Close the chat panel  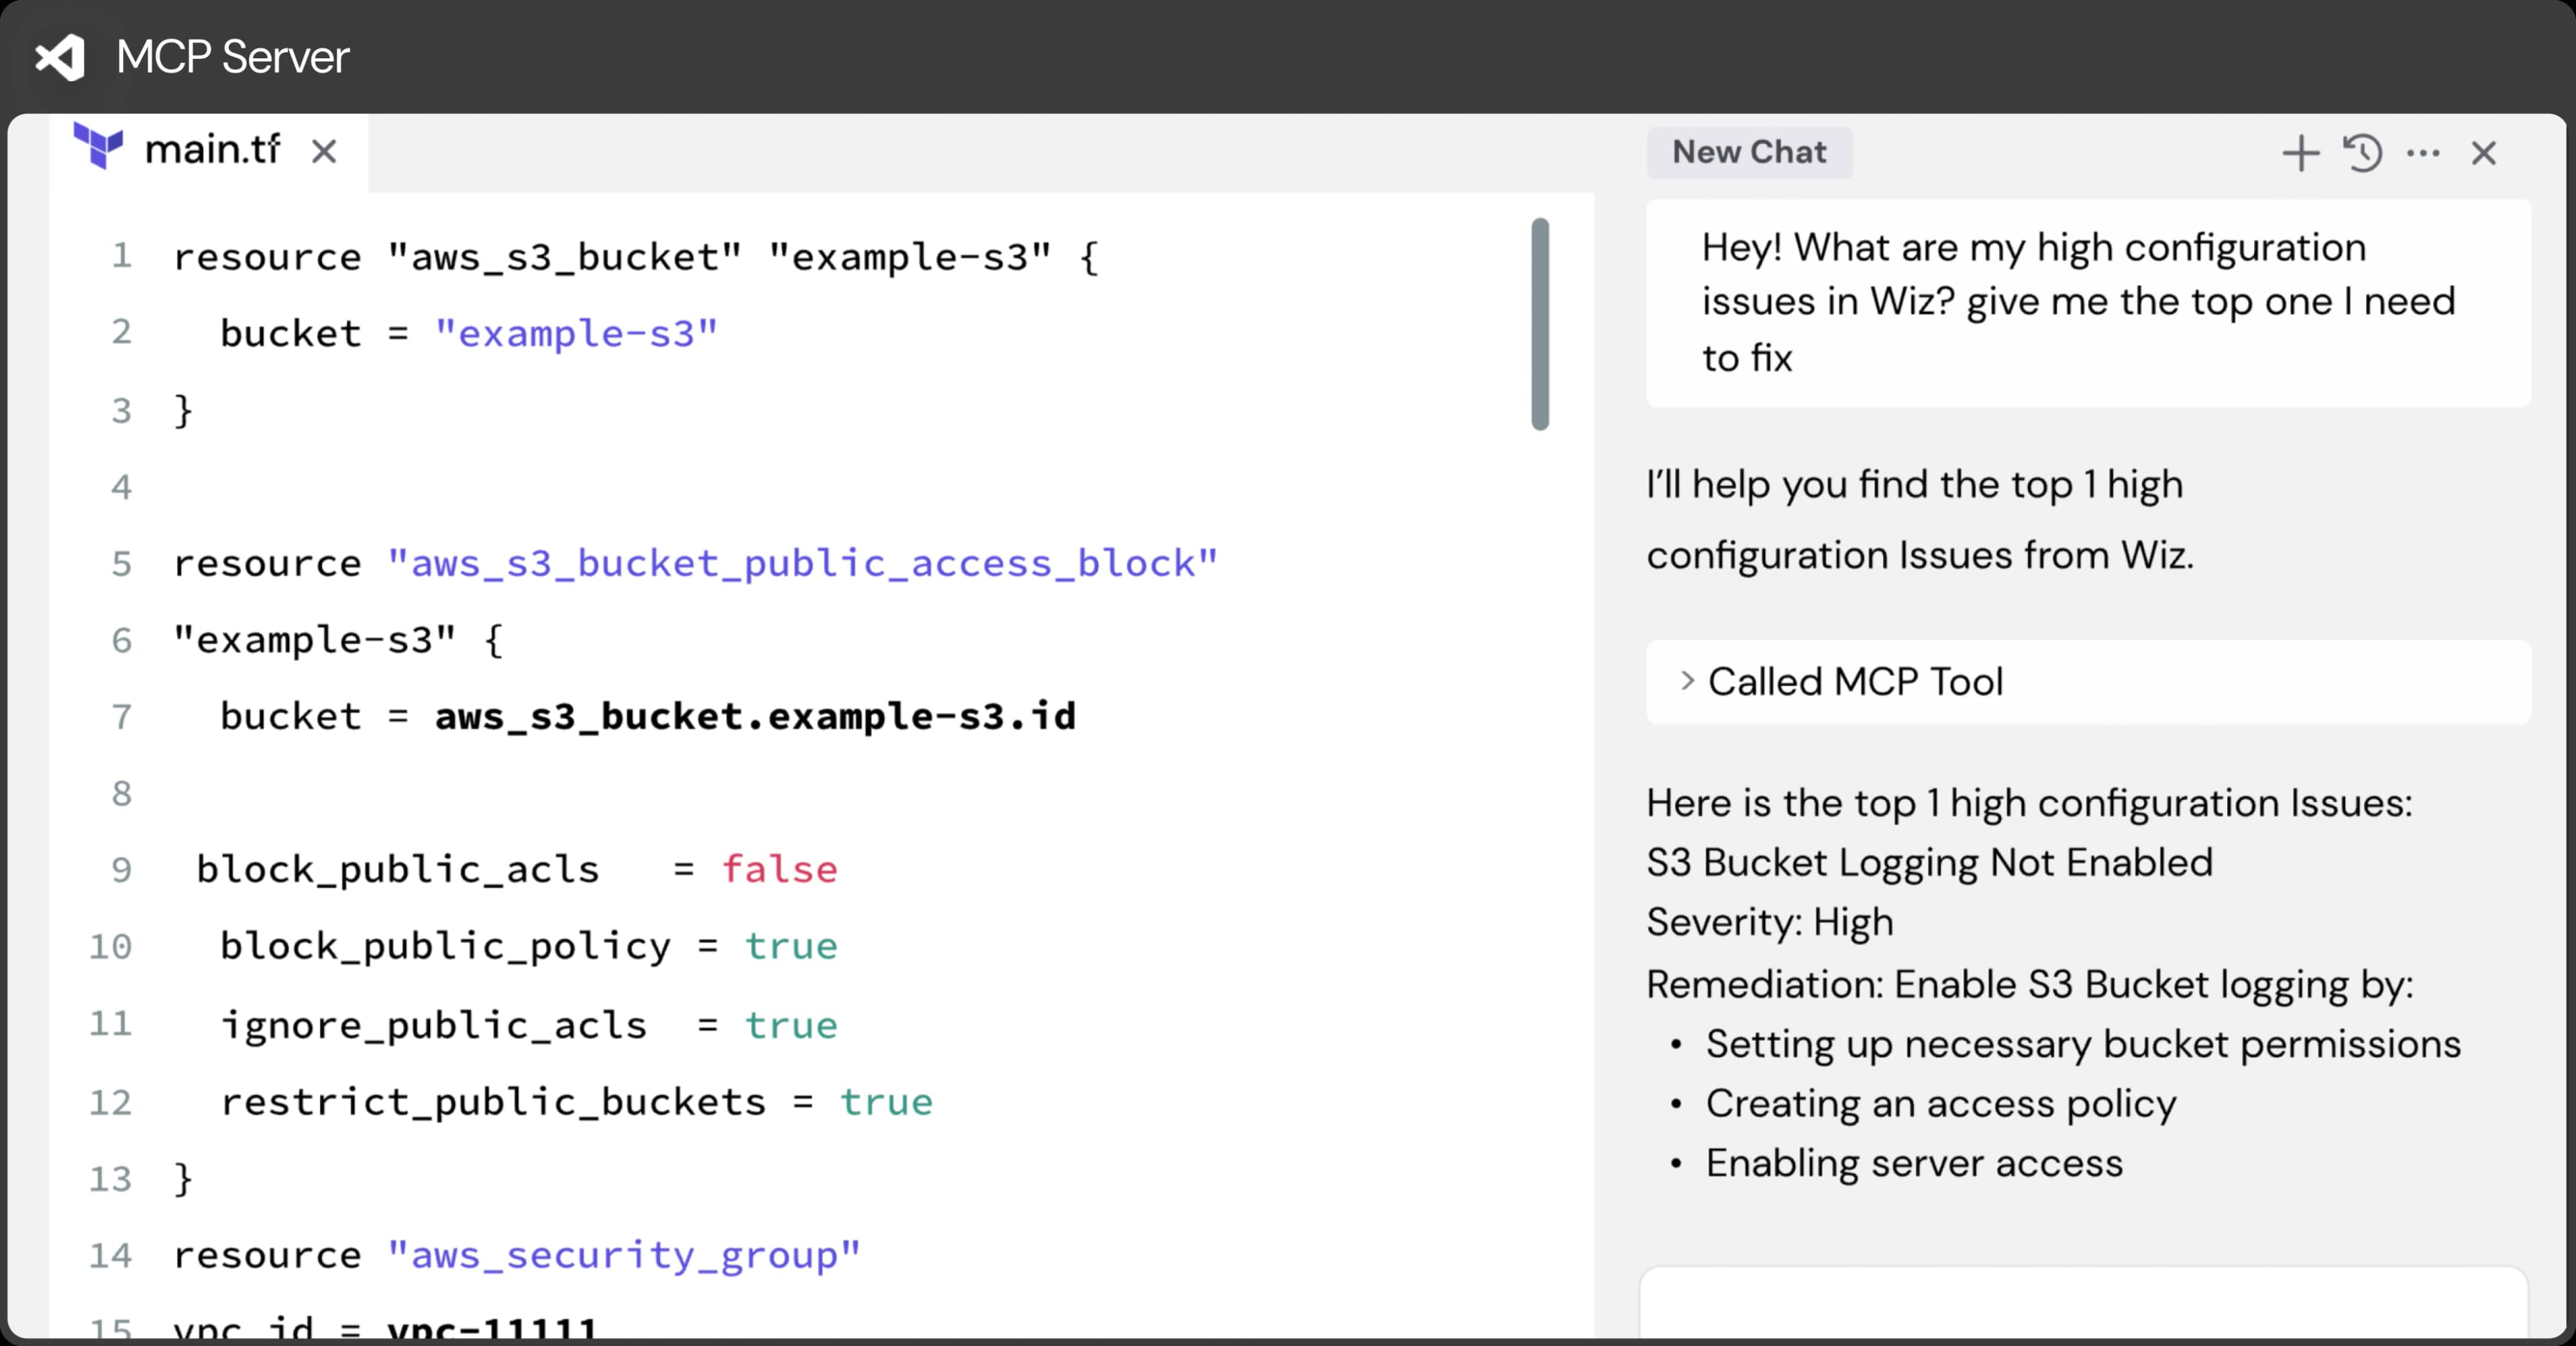pyautogui.click(x=2484, y=153)
